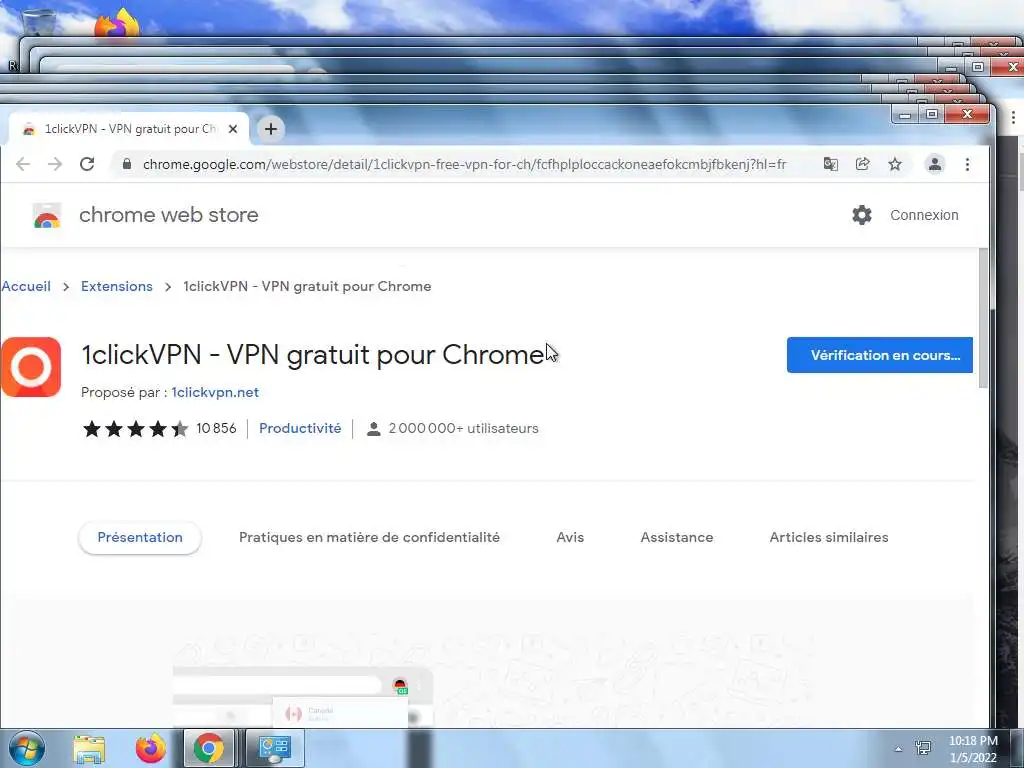Open a new tab with plus button
The width and height of the screenshot is (1024, 768).
pos(270,129)
